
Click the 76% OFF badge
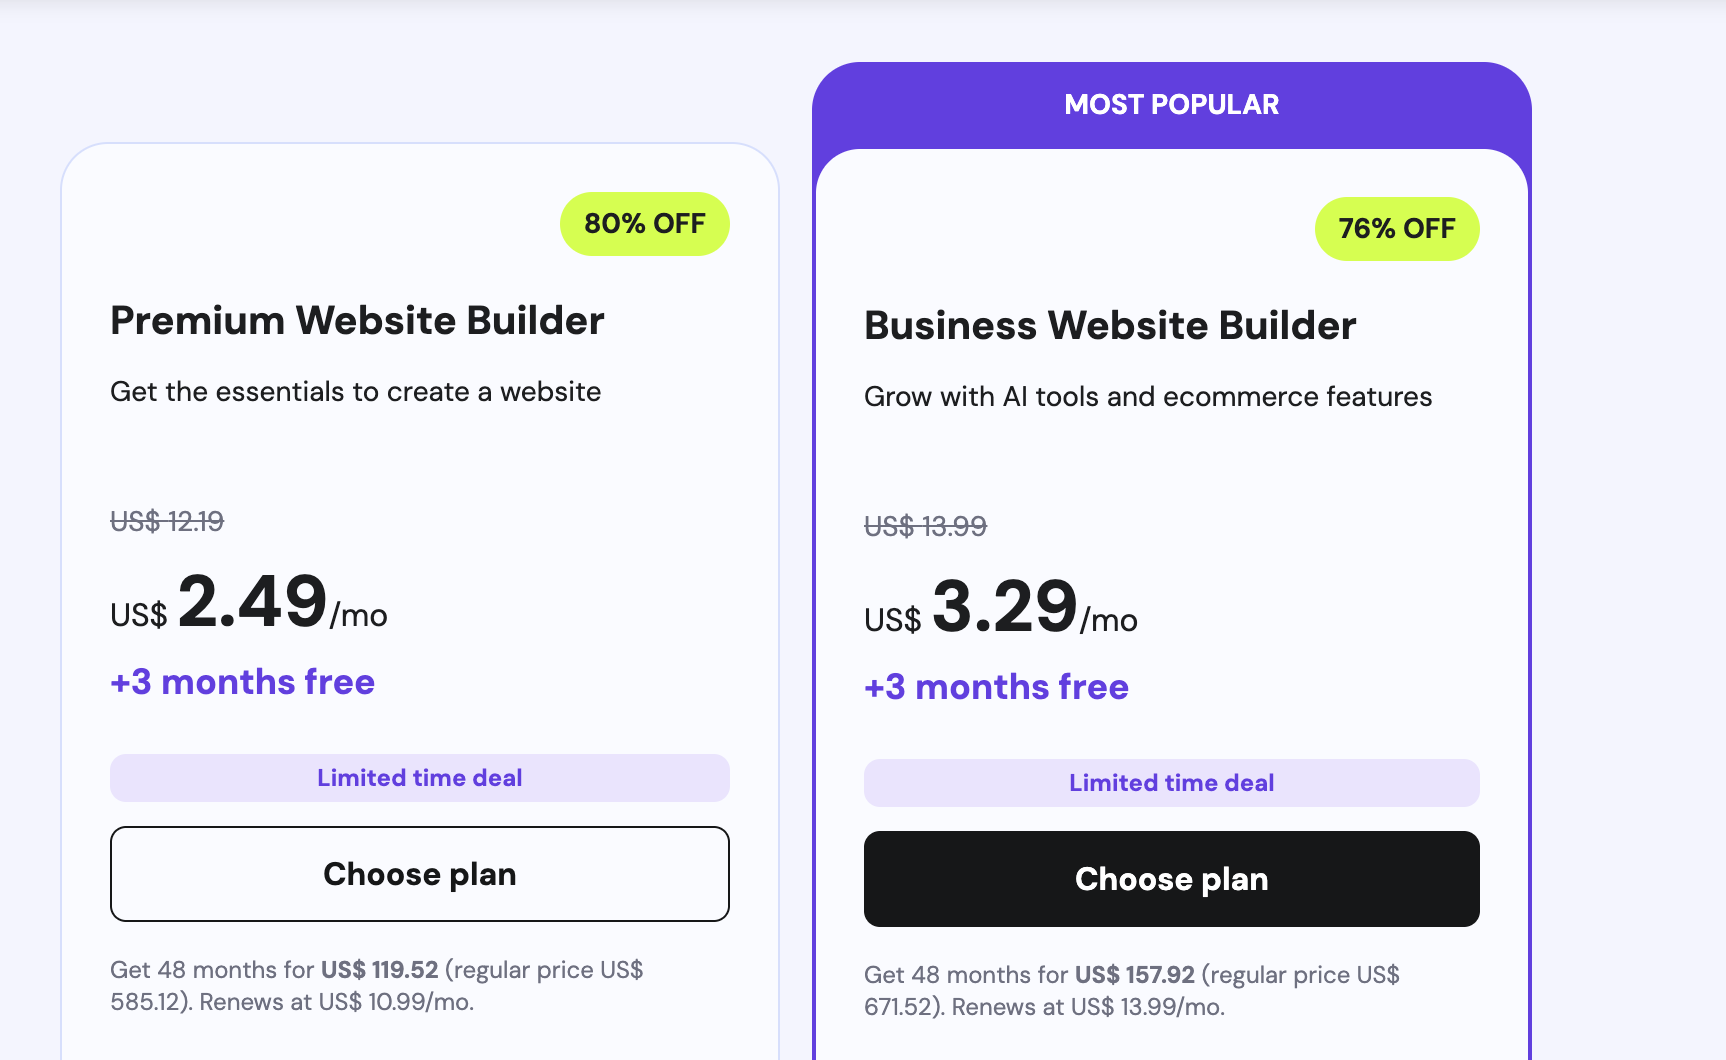[x=1396, y=228]
